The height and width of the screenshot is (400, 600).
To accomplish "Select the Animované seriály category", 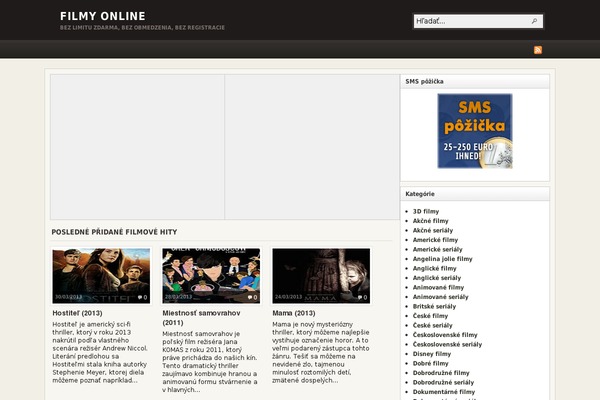I will point(441,297).
